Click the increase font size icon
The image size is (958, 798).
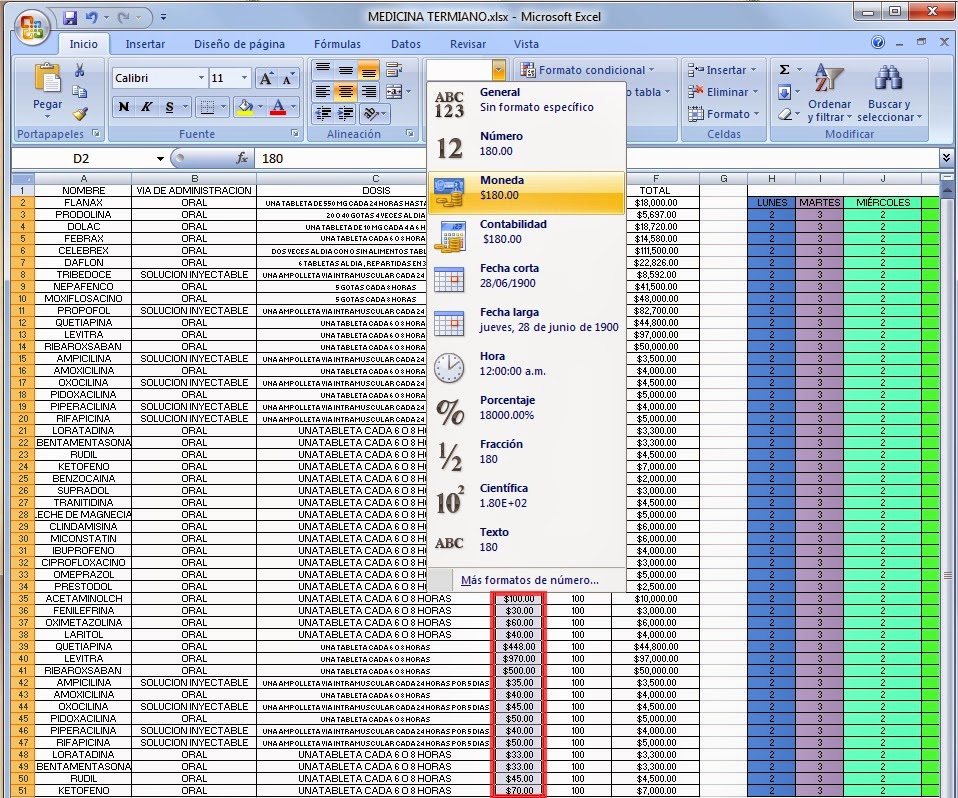[266, 76]
